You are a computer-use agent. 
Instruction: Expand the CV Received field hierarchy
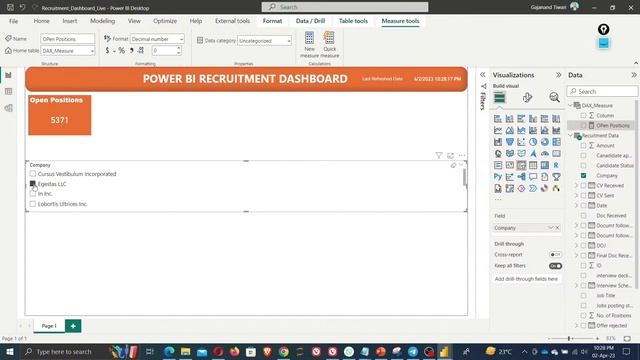[576, 186]
